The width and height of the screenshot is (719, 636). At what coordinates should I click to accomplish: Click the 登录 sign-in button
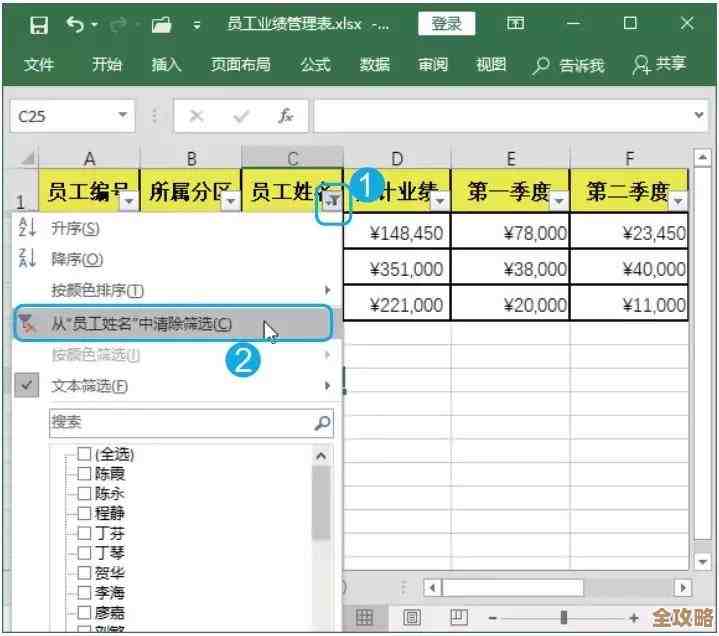pyautogui.click(x=447, y=23)
